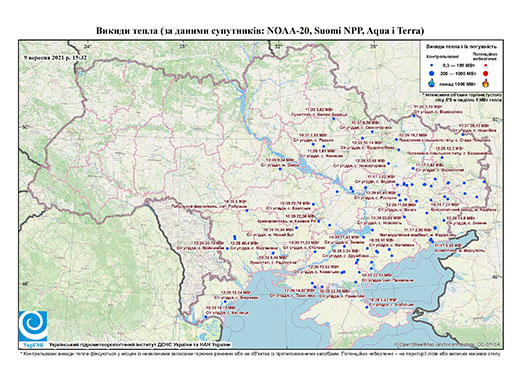
Task: Click the blue marker beside 22,76 МВт label
Action: [x=314, y=204]
